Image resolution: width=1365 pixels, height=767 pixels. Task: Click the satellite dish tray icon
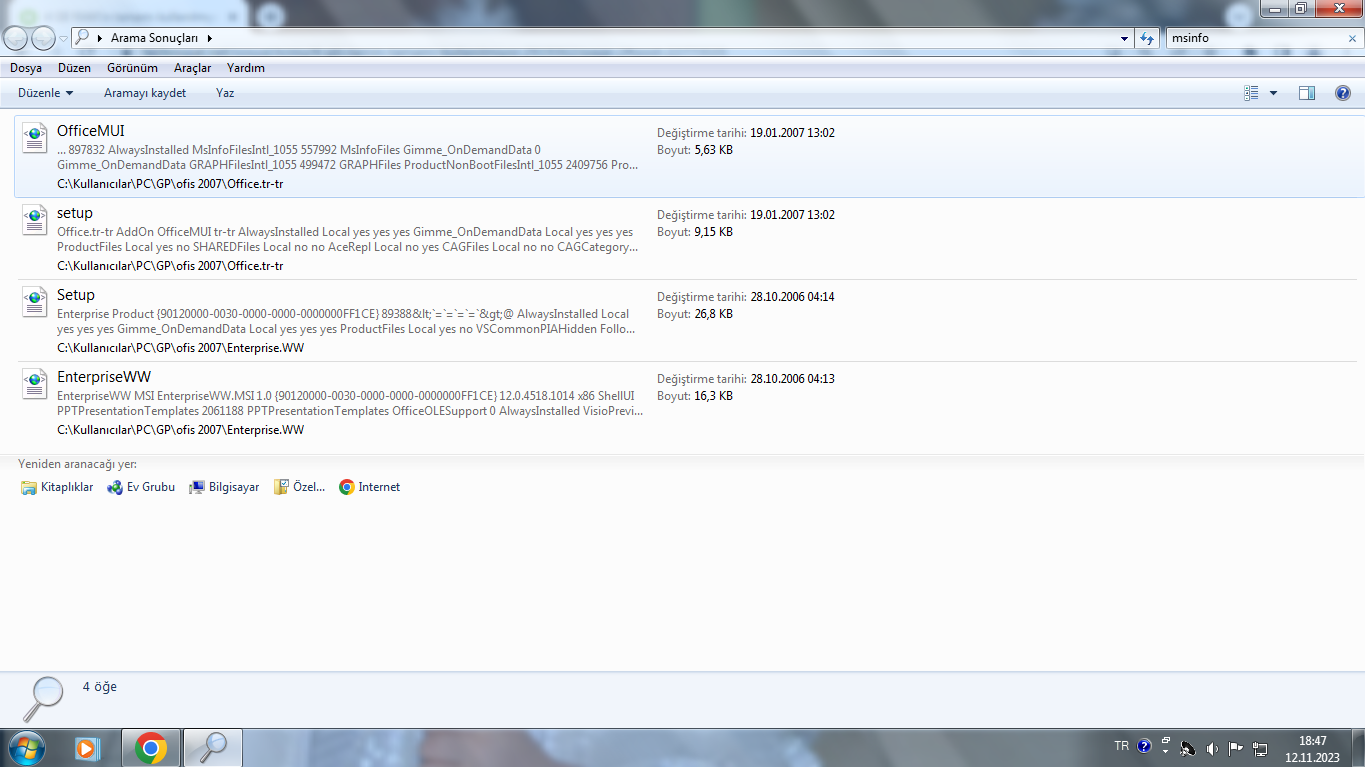(x=1188, y=748)
